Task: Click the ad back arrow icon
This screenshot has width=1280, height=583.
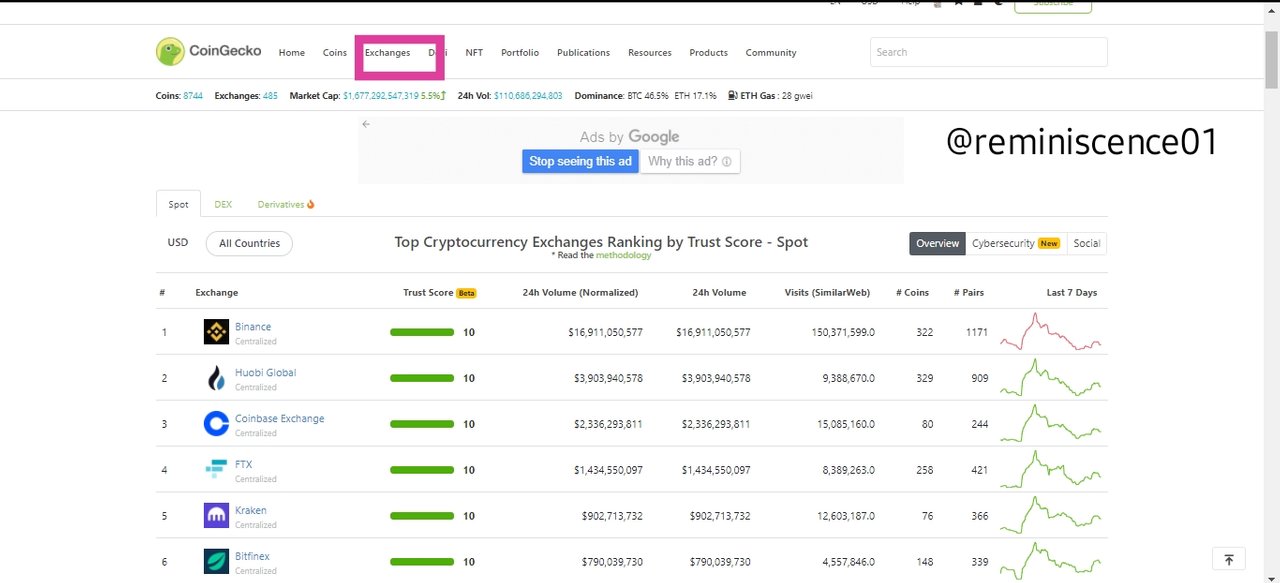Action: pos(366,124)
